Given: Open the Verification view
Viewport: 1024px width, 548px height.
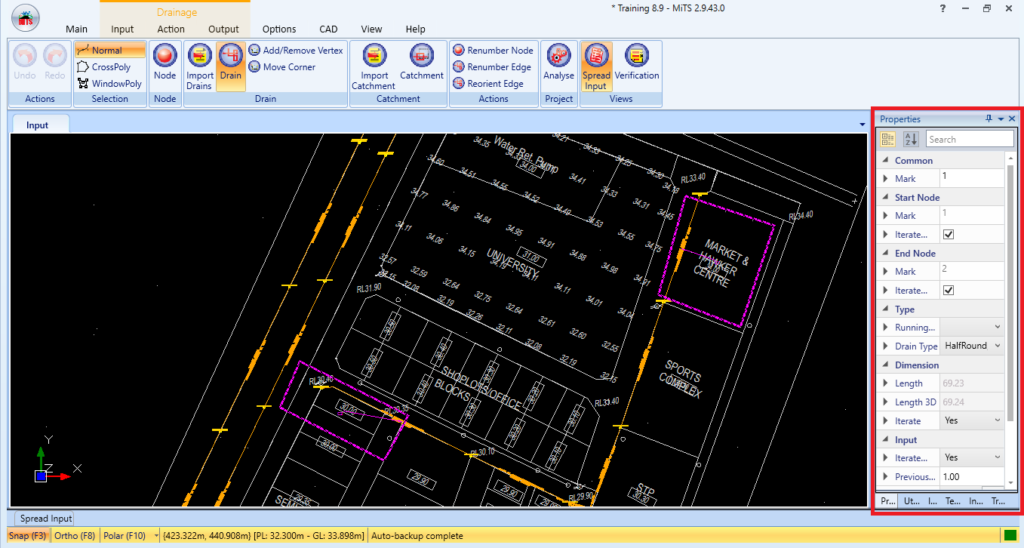Looking at the screenshot, I should (637, 63).
